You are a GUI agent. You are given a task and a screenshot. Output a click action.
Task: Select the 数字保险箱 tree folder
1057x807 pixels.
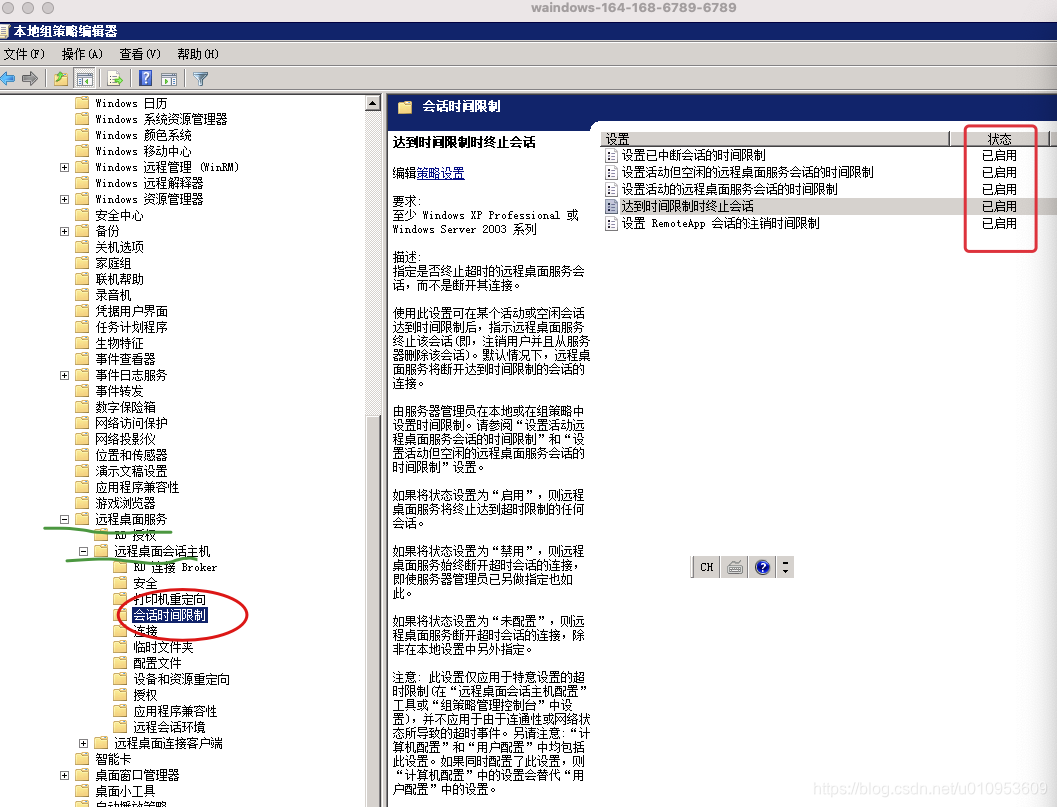pyautogui.click(x=125, y=407)
